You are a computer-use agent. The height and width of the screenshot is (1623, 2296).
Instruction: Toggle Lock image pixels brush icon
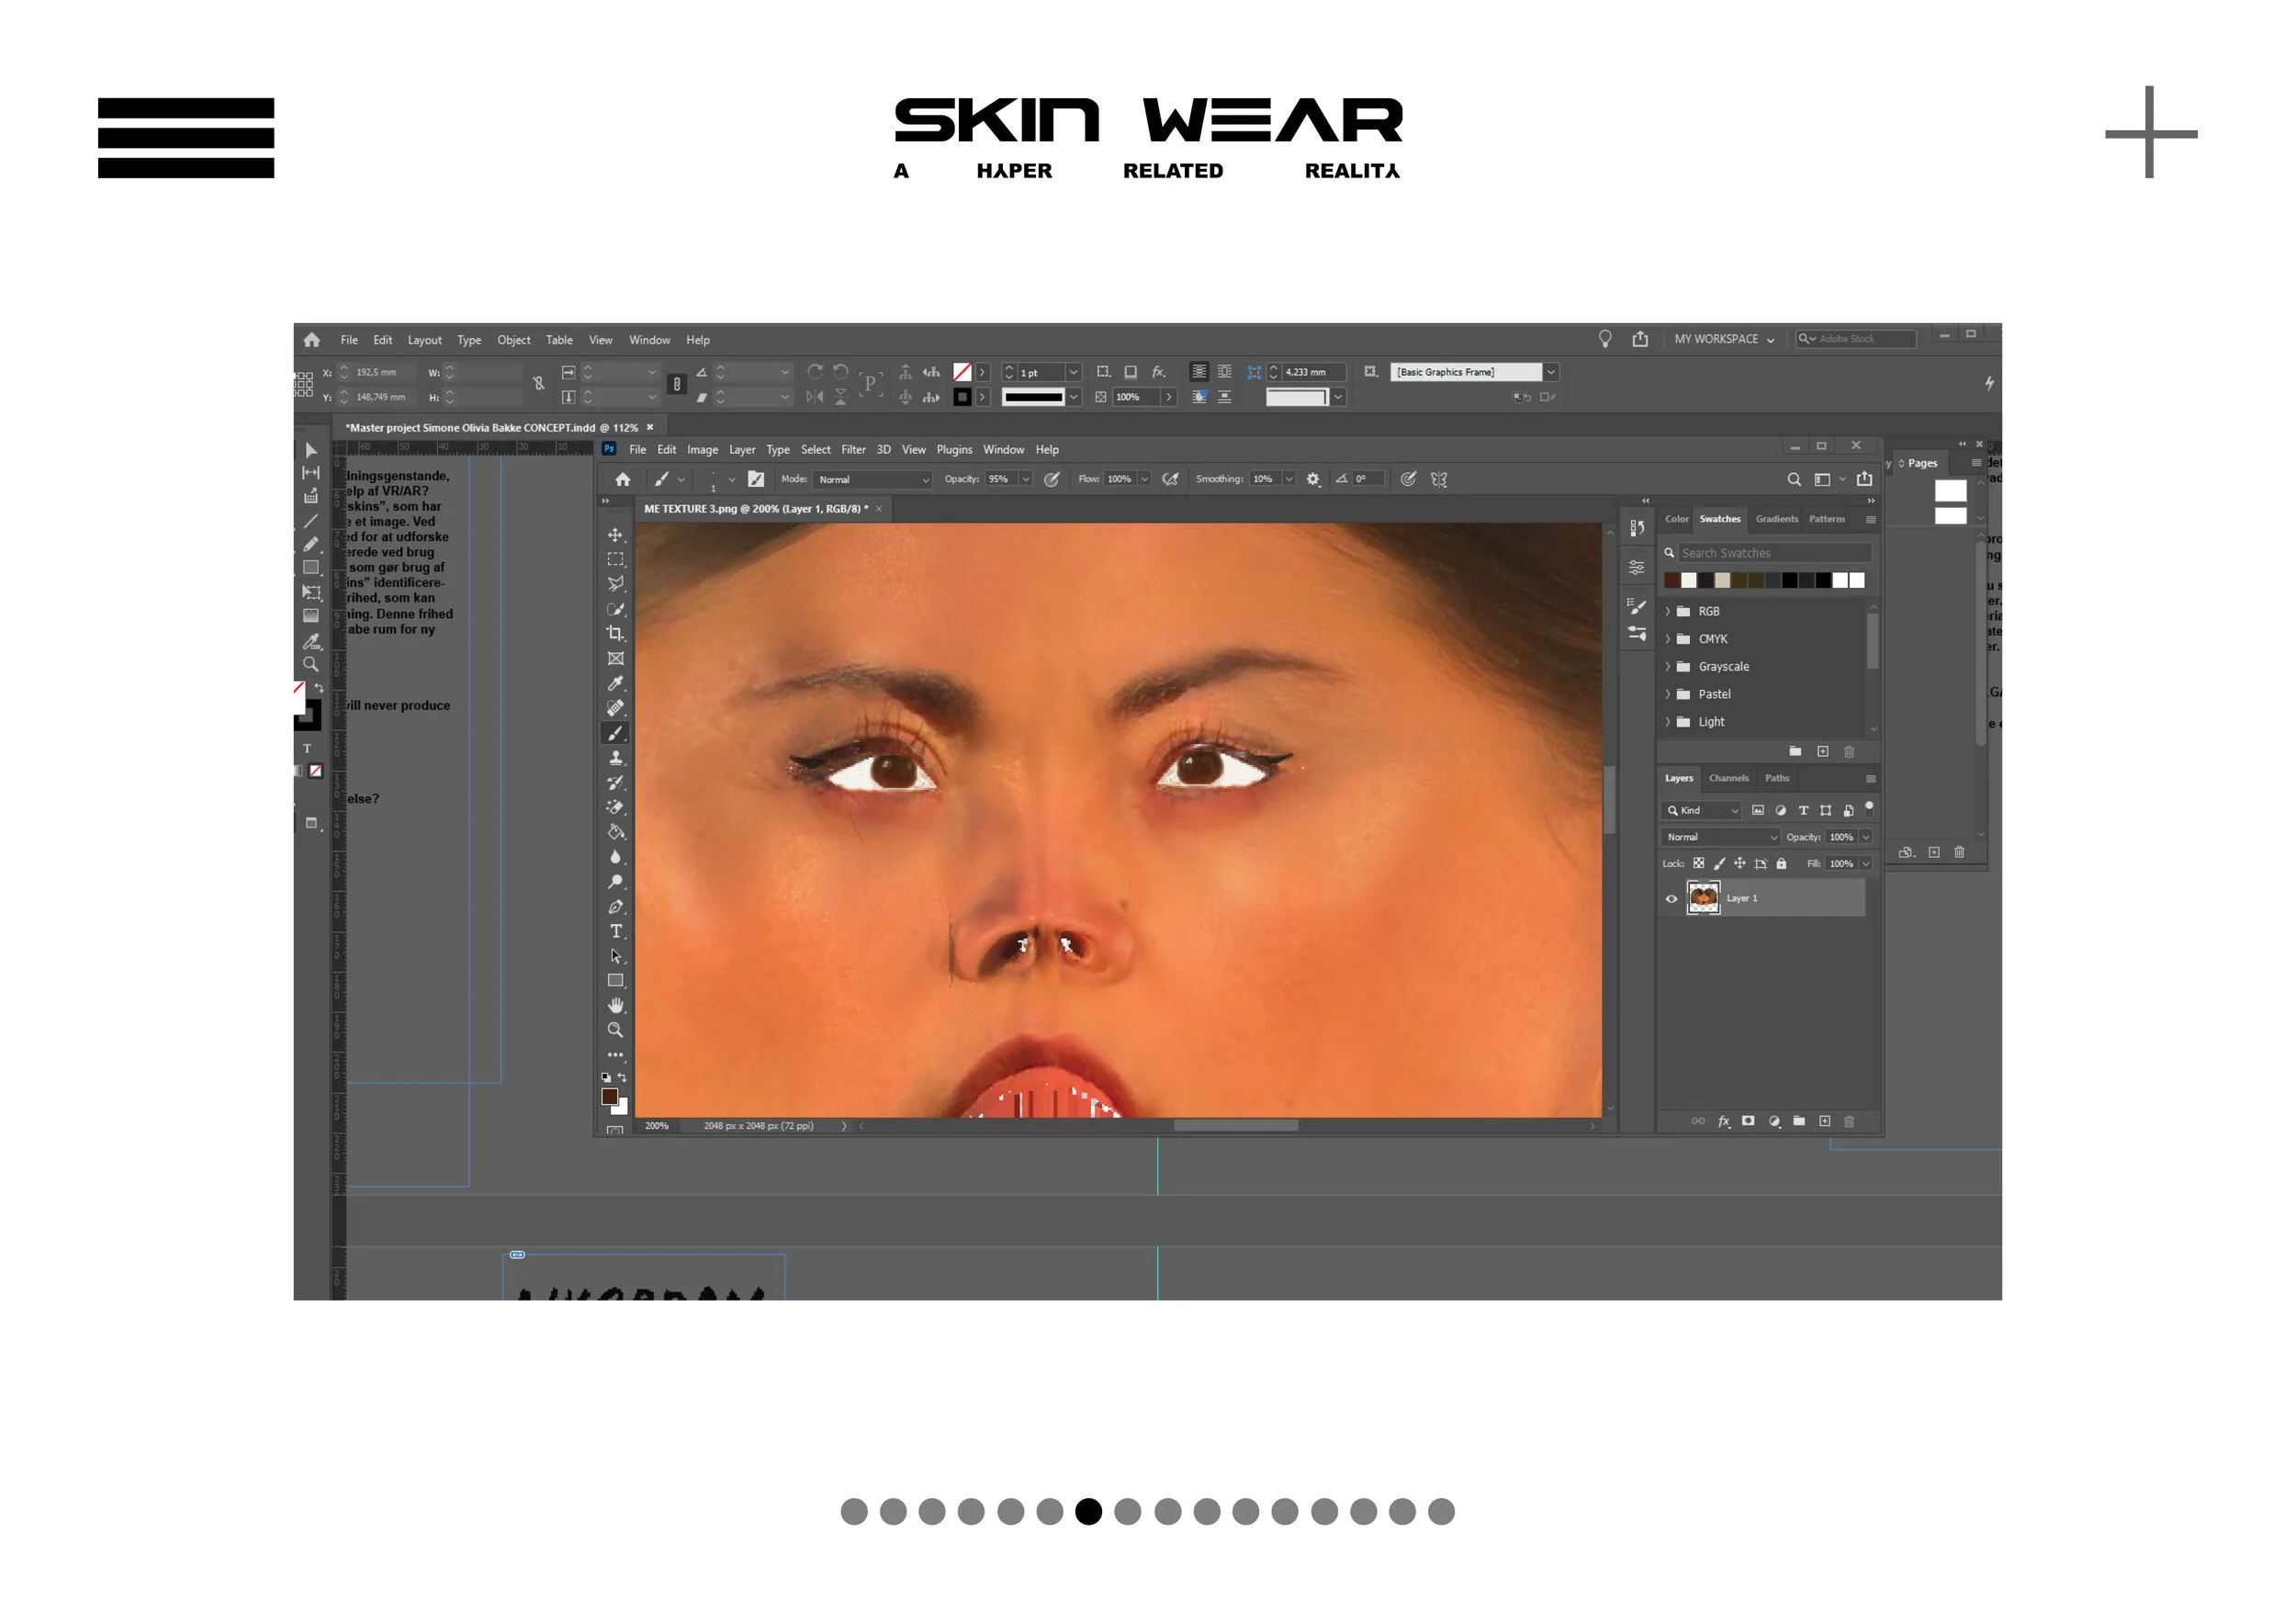pyautogui.click(x=1719, y=863)
